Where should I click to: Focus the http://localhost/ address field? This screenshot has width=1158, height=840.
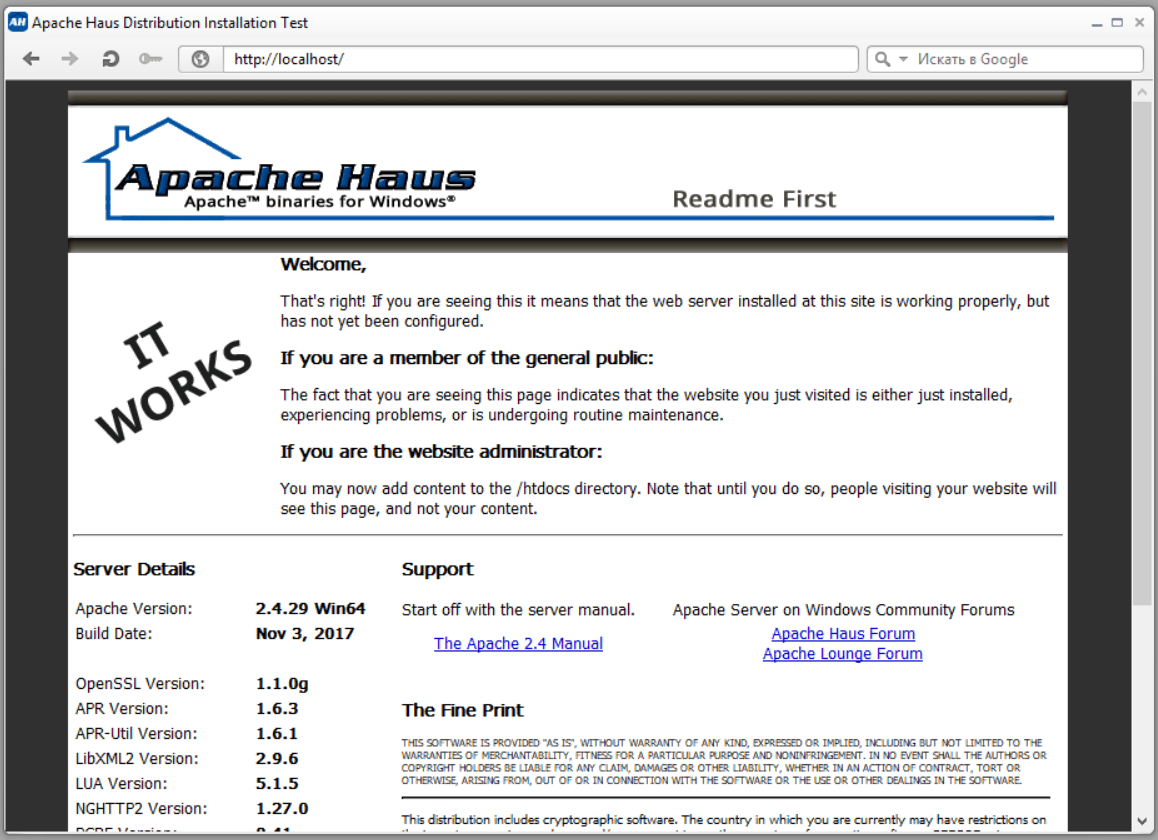(541, 59)
